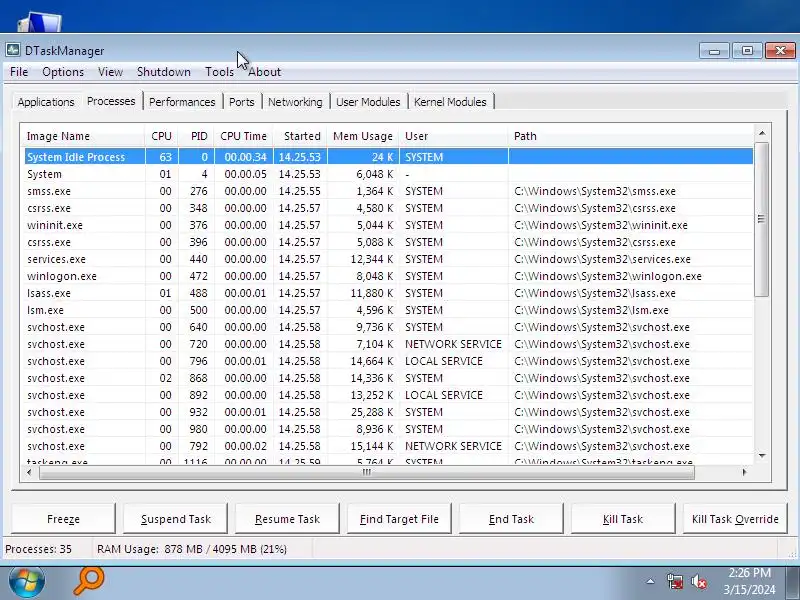Click the Resume Task button
This screenshot has width=800, height=600.
[287, 519]
